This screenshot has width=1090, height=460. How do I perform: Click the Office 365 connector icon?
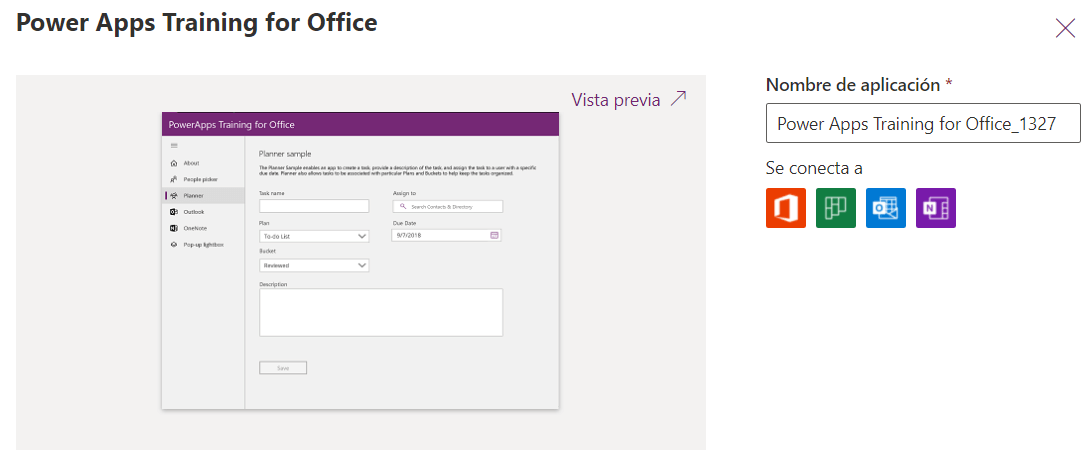pyautogui.click(x=786, y=208)
